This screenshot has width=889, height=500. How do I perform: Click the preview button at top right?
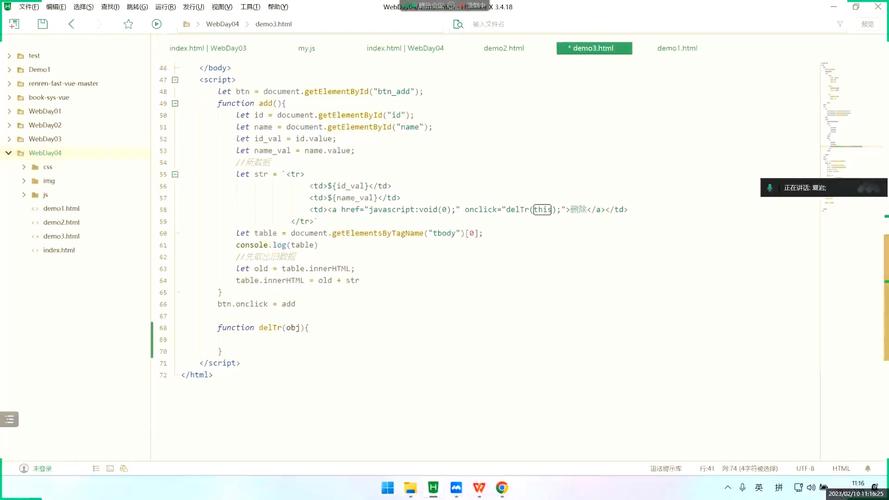click(x=867, y=24)
